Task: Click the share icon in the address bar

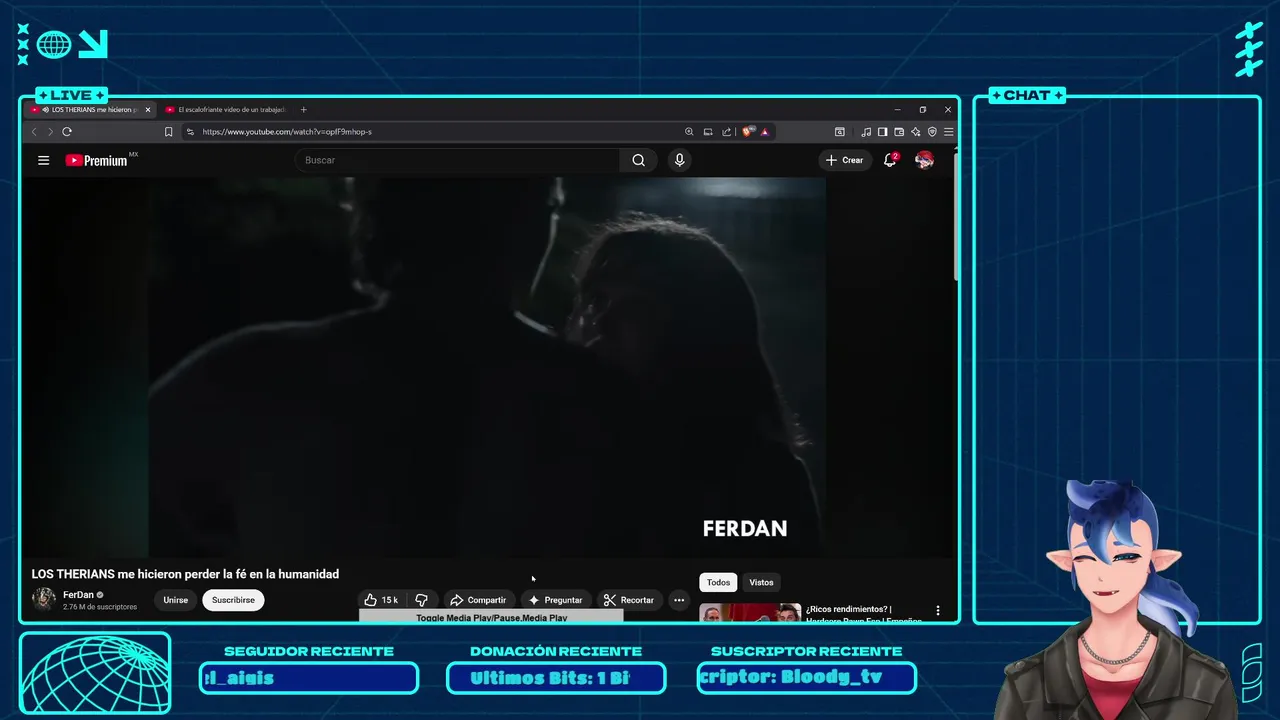Action: (727, 132)
